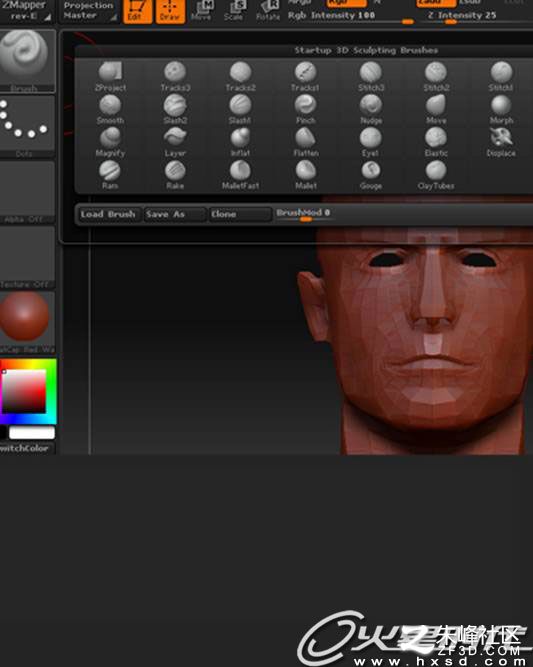Click the Startup 3D Sculpting Brushes header

366,50
